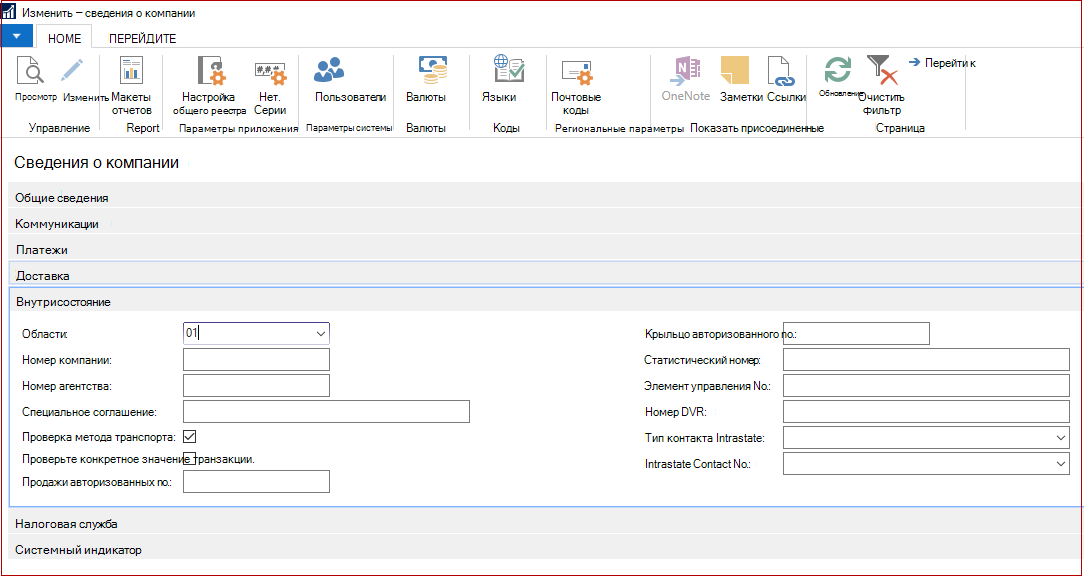Click the Очистить фильтр icon
This screenshot has height=578, width=1084.
coord(882,71)
